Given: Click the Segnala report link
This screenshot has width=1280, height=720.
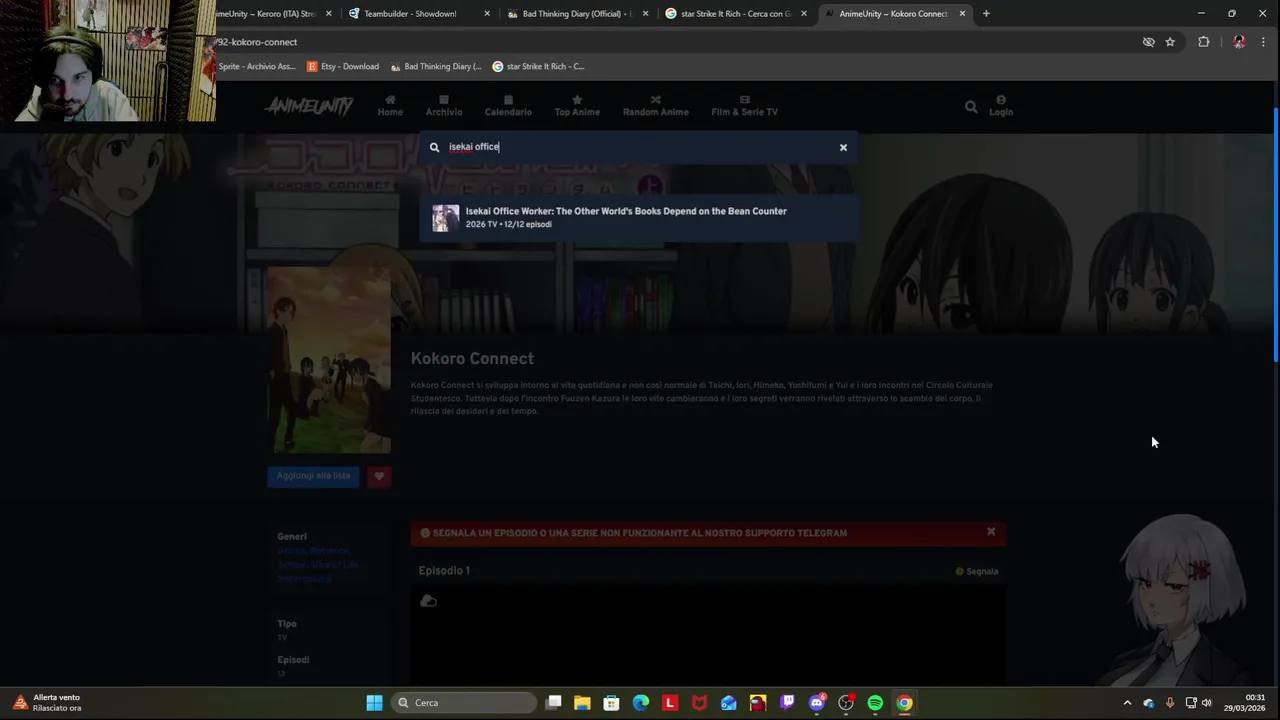Looking at the screenshot, I should tap(977, 572).
